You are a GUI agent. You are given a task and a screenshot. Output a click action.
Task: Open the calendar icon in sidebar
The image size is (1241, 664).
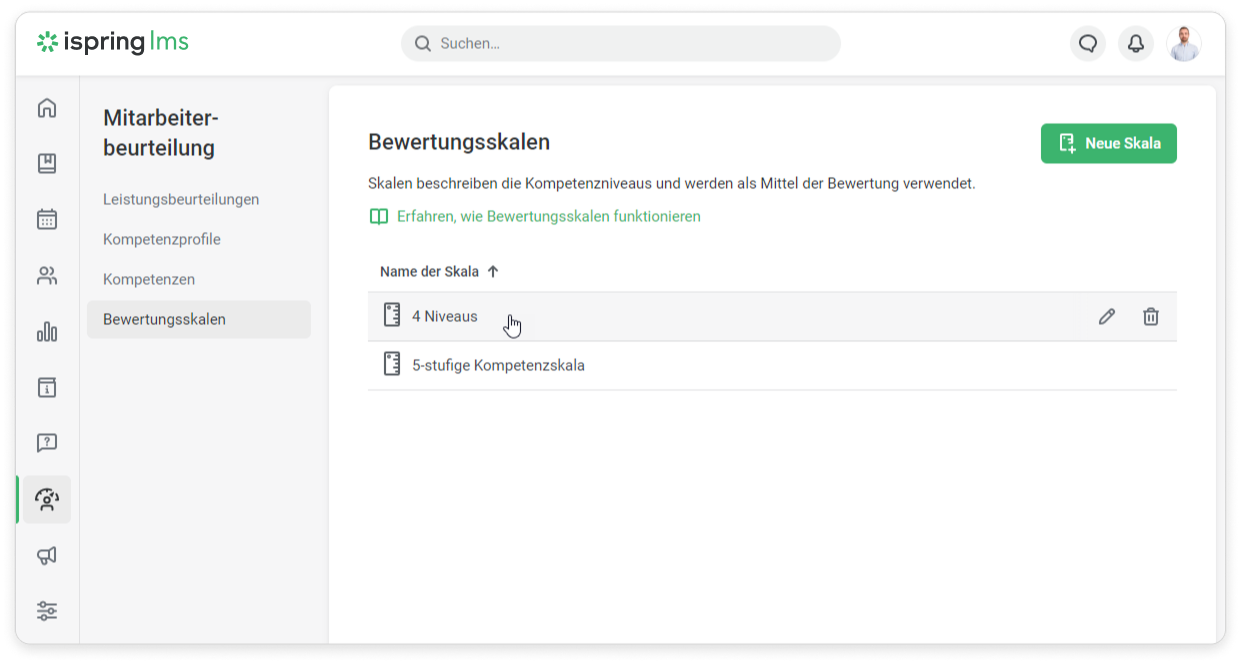point(47,219)
